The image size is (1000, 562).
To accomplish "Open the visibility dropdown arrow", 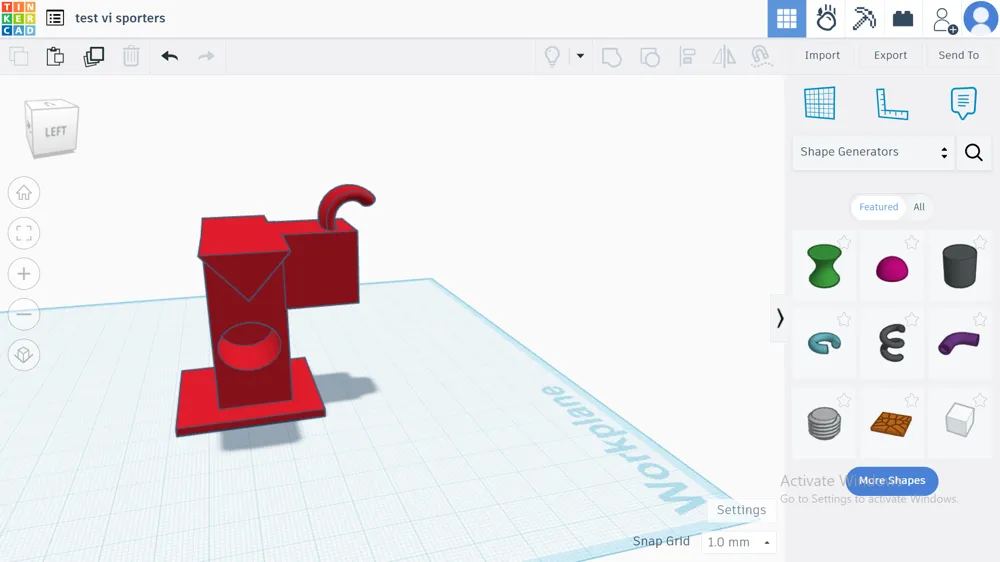I will coord(580,55).
